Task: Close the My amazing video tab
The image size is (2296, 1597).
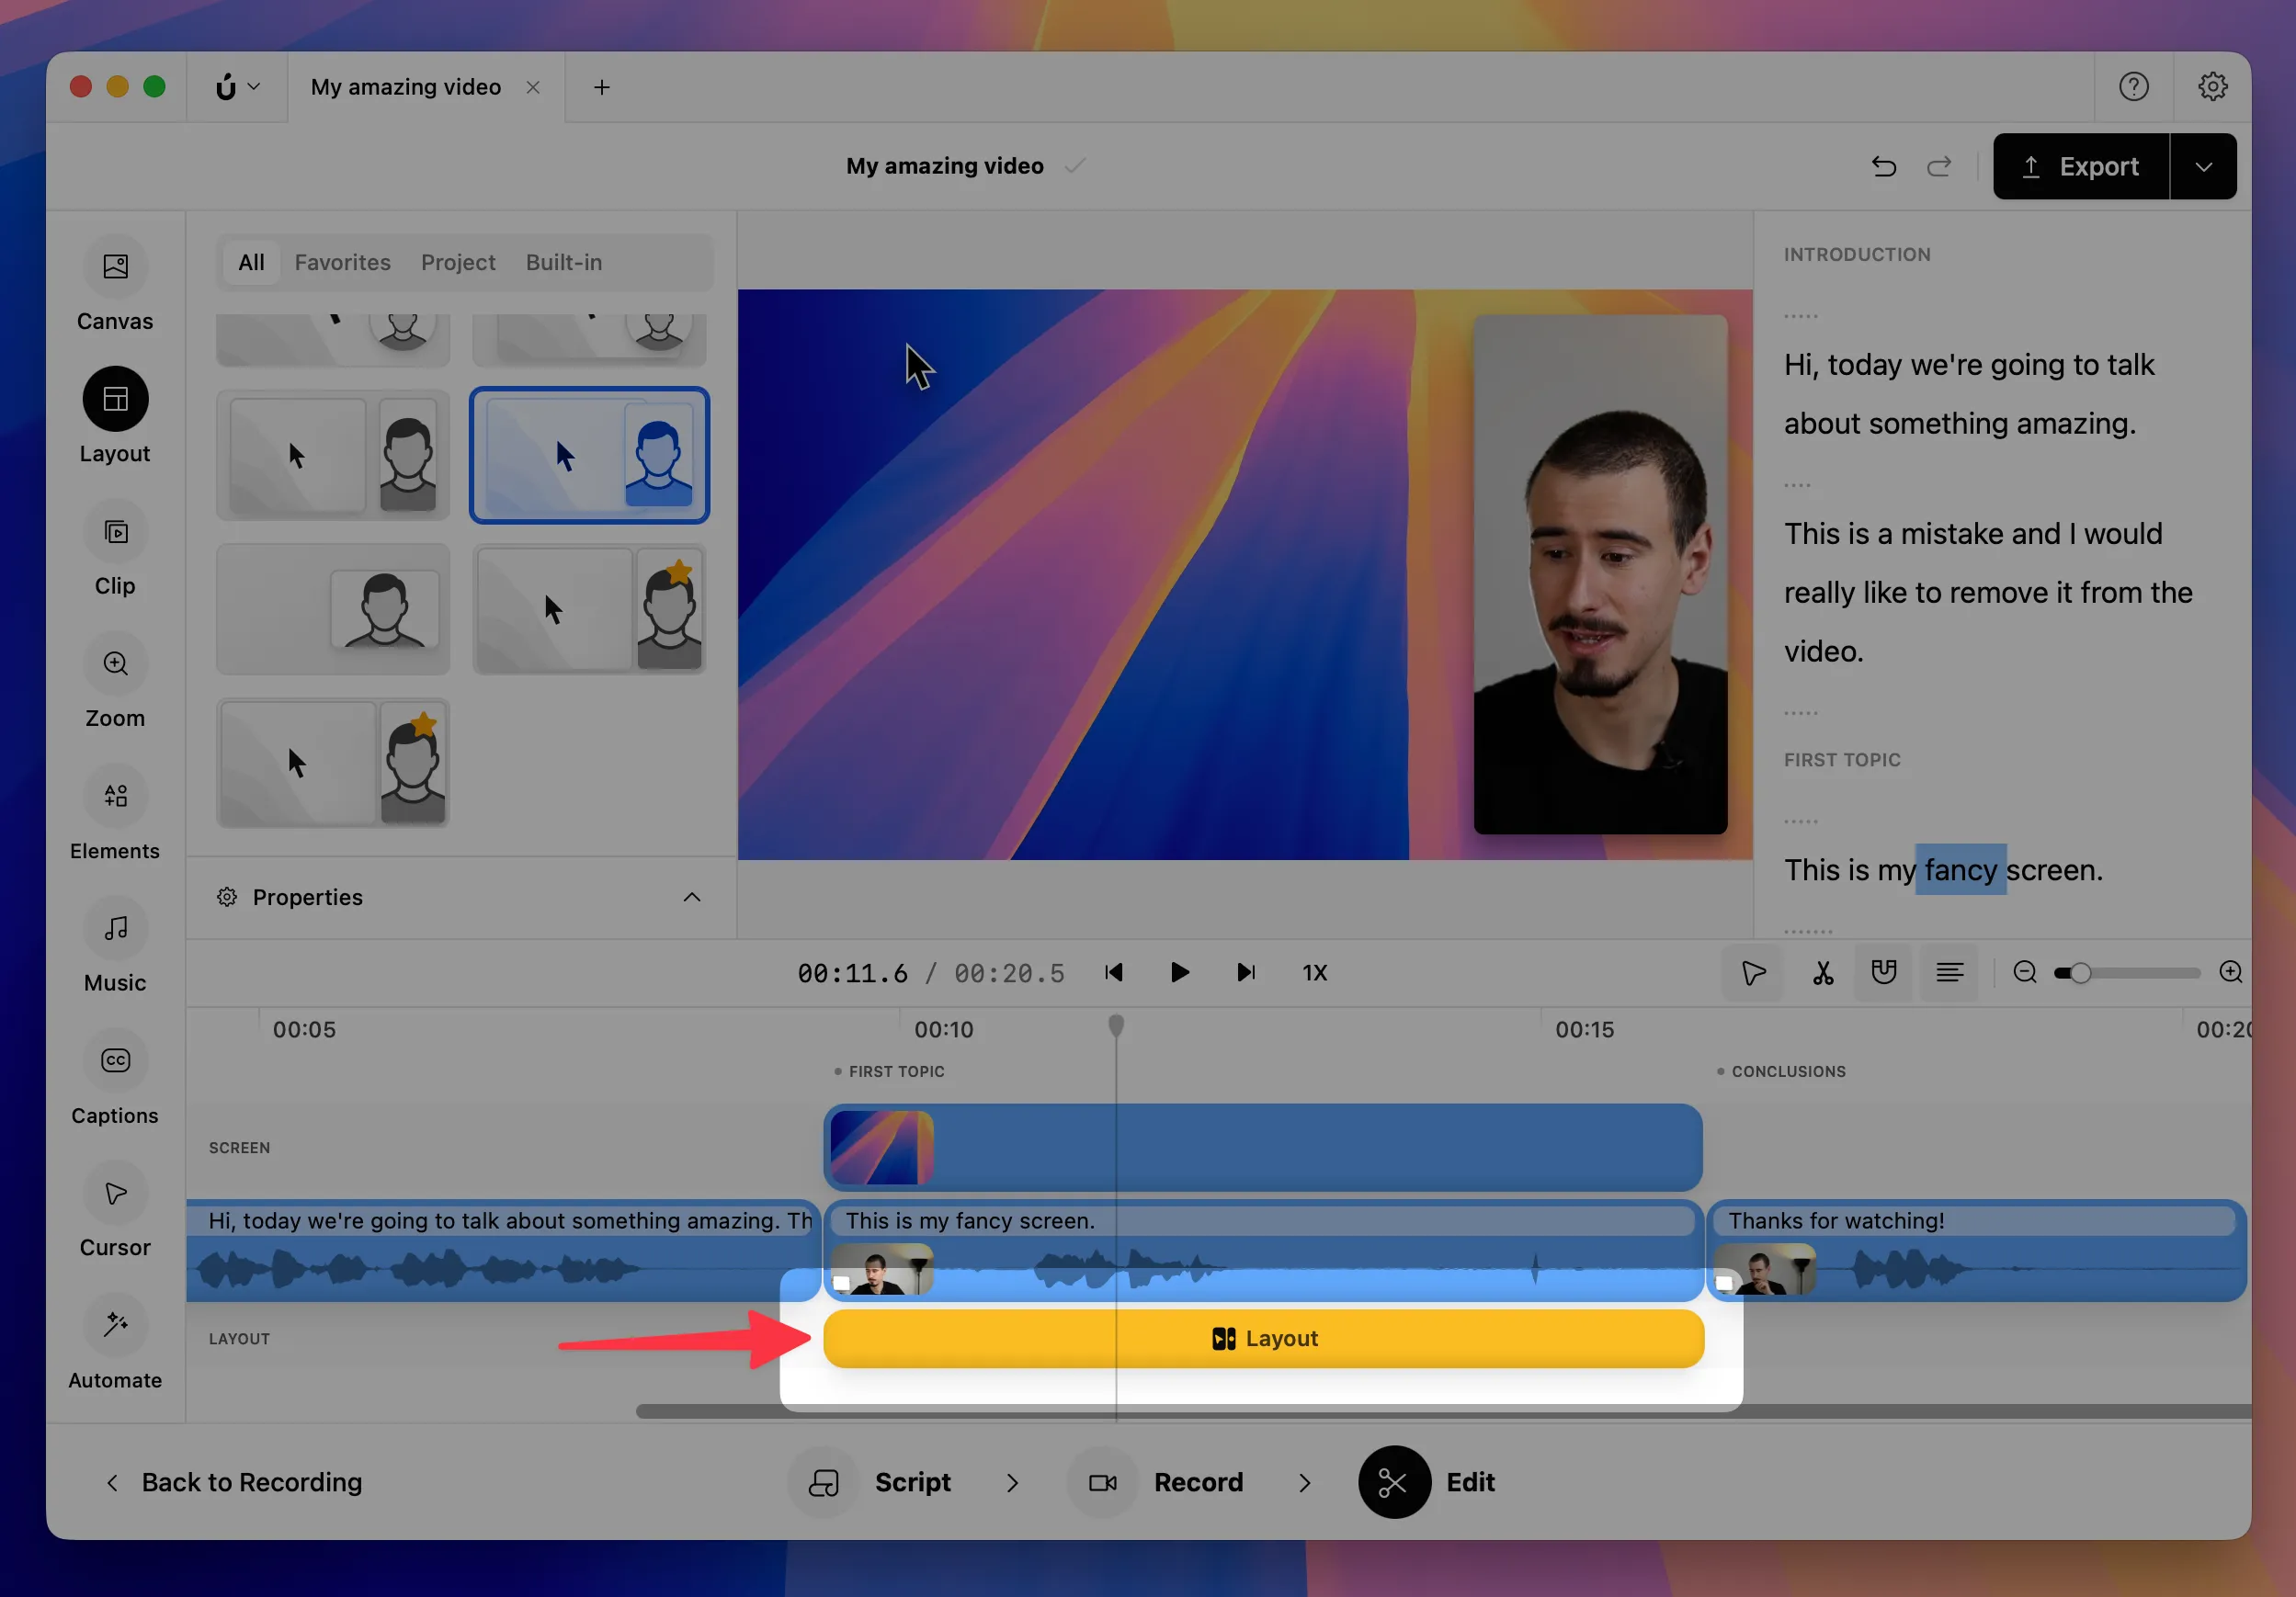Action: coord(533,87)
